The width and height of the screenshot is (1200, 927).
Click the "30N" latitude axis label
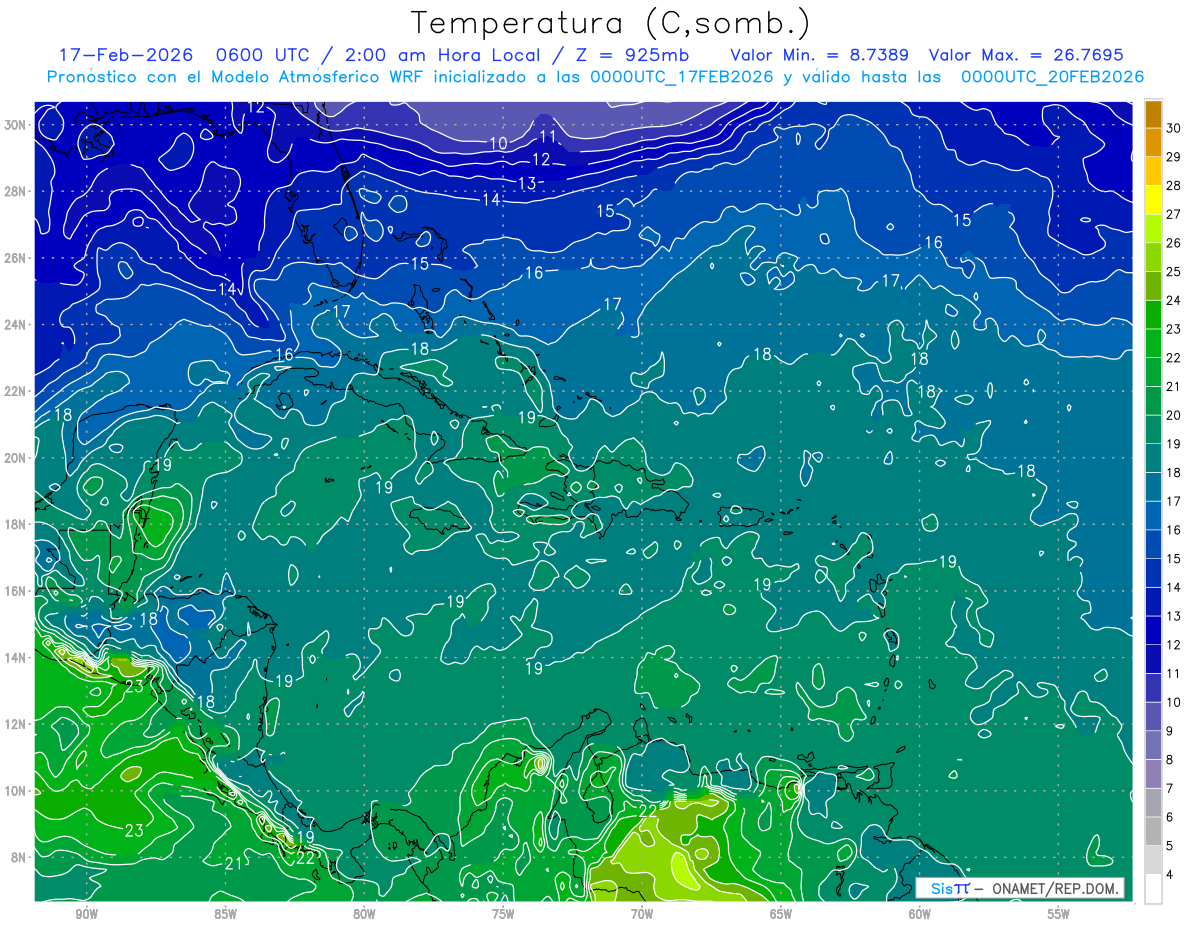17,124
